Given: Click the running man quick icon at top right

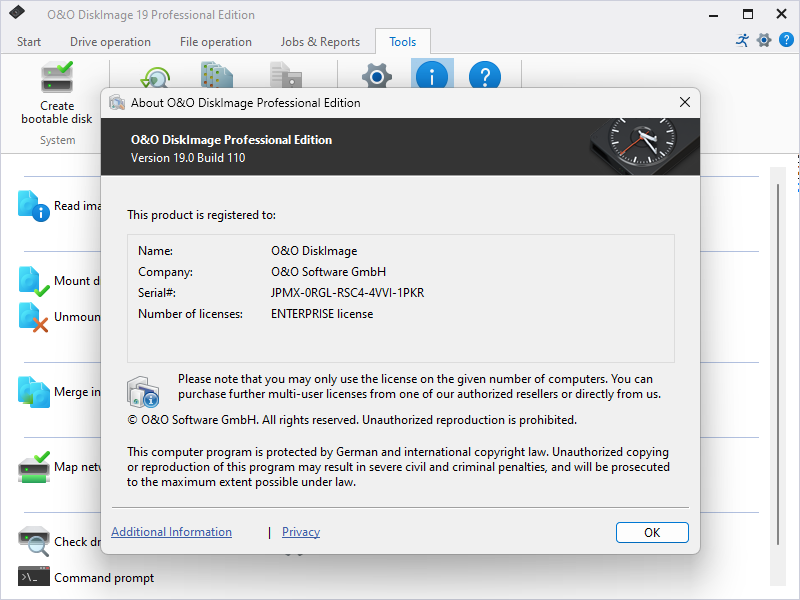Looking at the screenshot, I should (x=742, y=40).
